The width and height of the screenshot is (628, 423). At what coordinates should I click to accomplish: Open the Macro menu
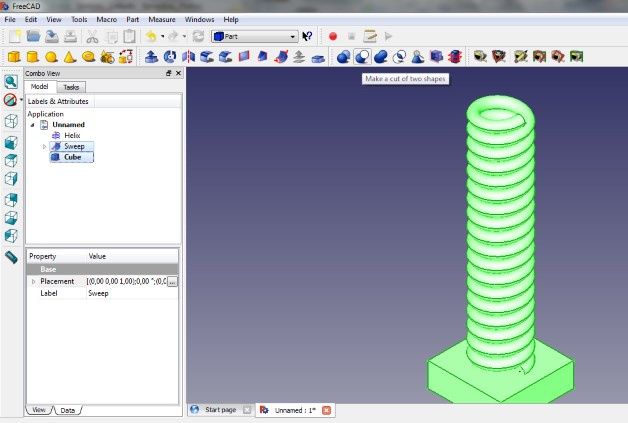(107, 19)
